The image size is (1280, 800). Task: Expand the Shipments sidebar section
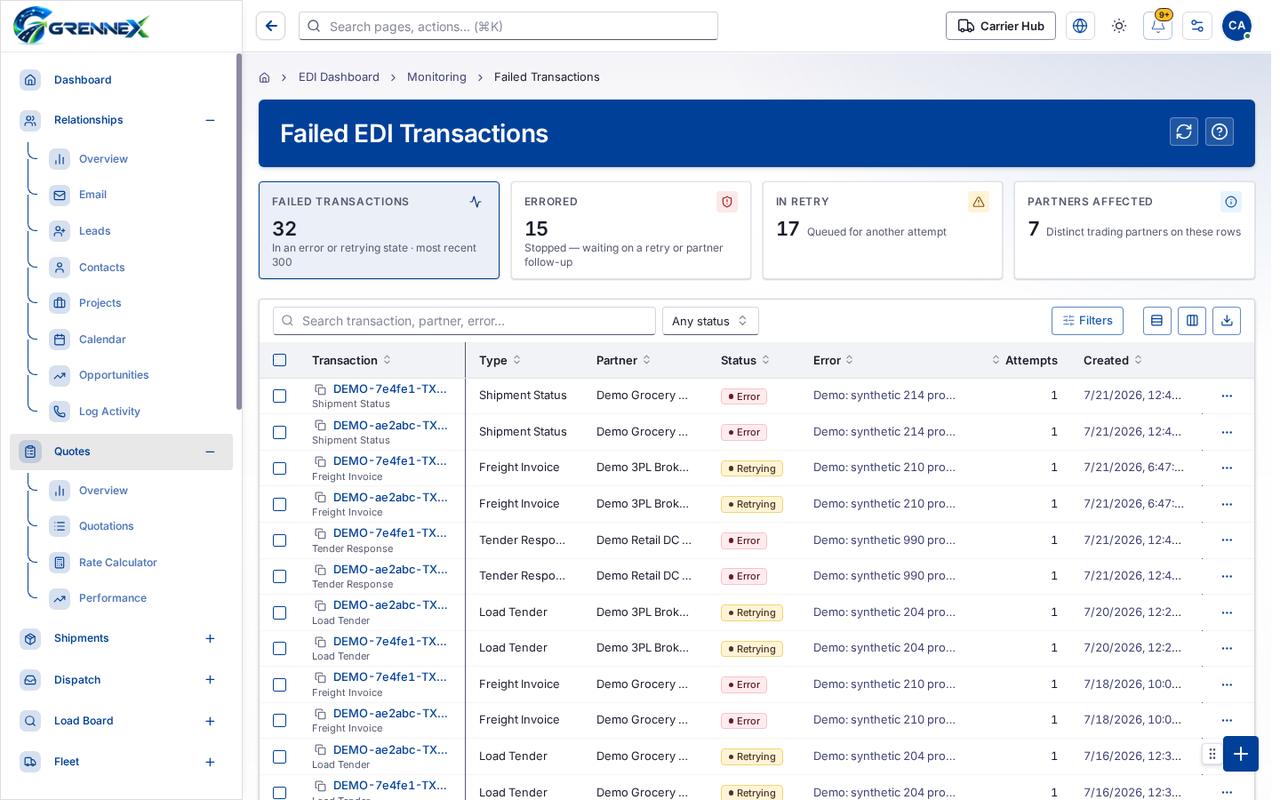(x=210, y=638)
